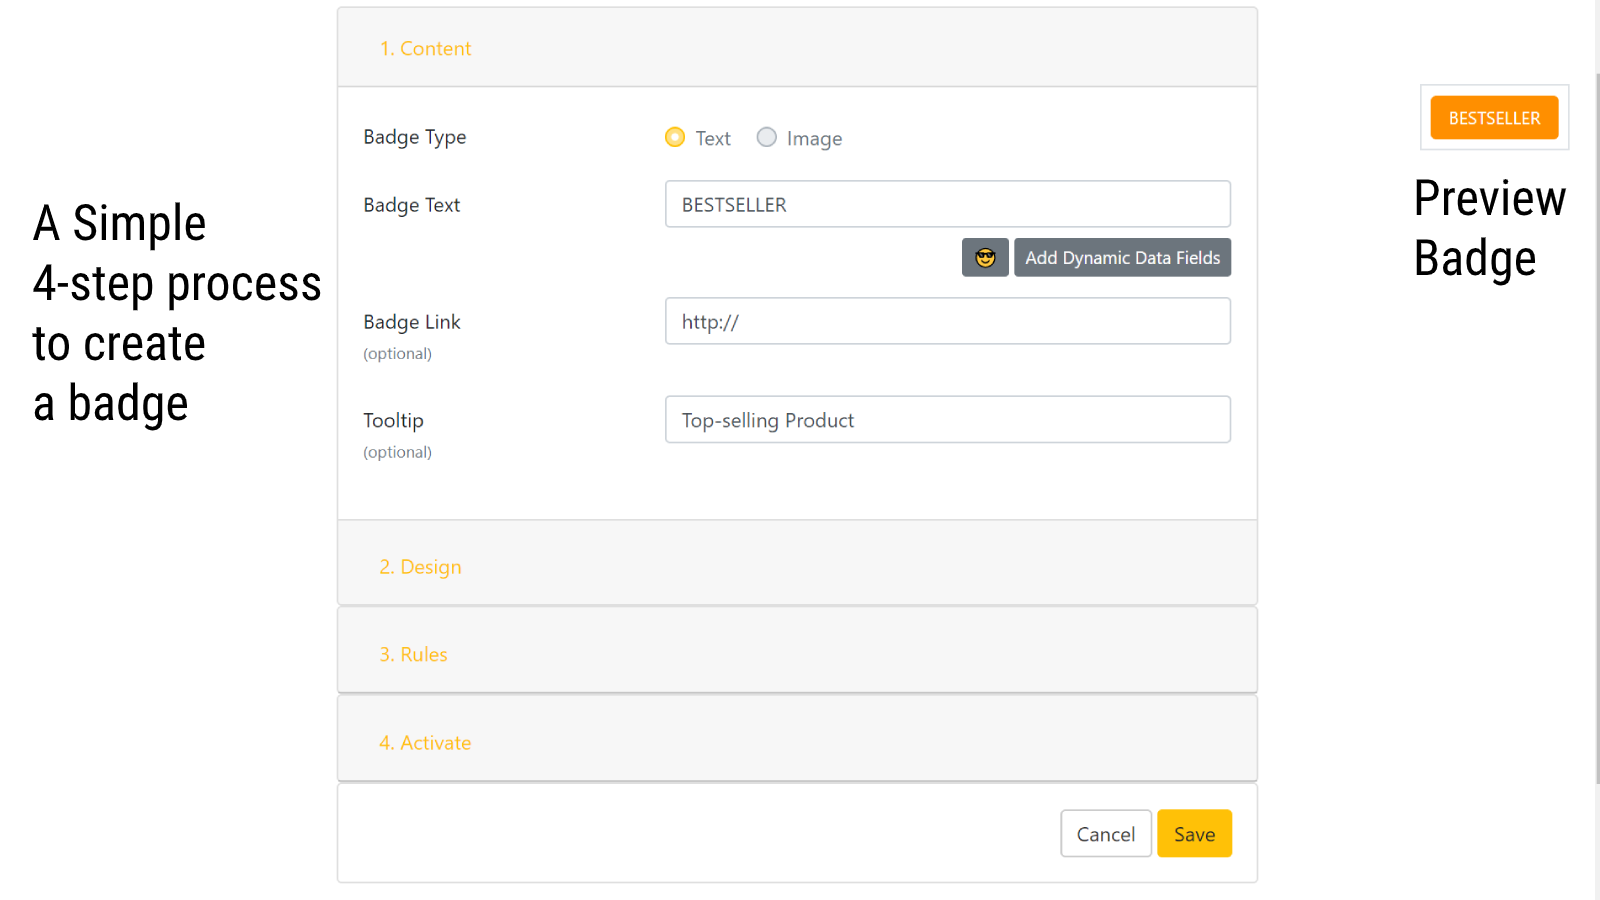Save the badge with the Save button
Image resolution: width=1600 pixels, height=900 pixels.
point(1194,834)
